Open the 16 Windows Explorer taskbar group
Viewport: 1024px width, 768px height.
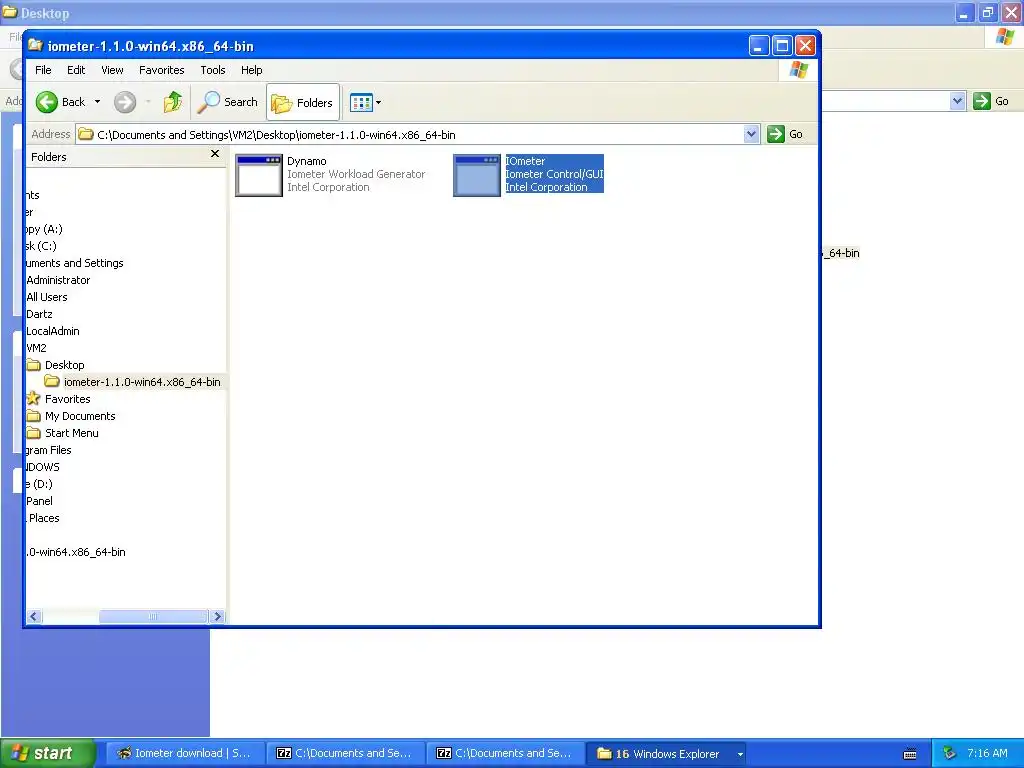[x=667, y=753]
